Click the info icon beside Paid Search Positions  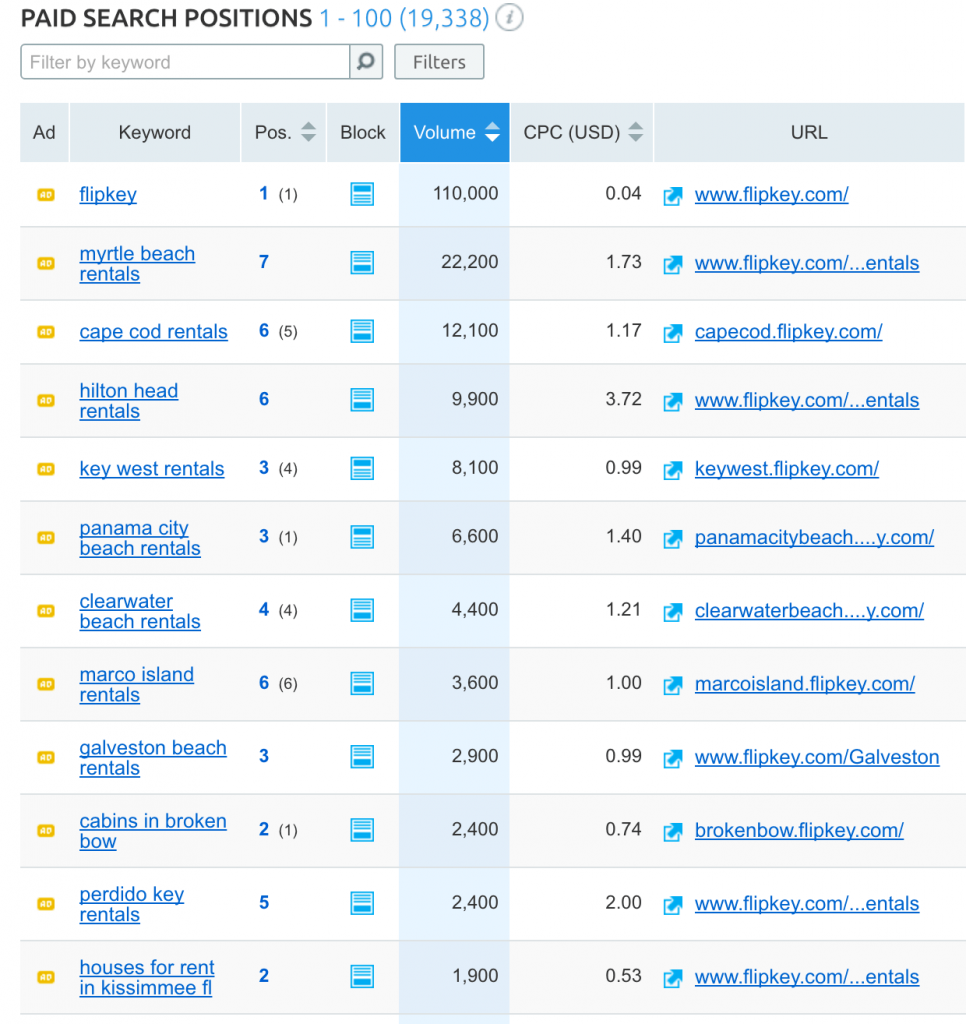(x=509, y=18)
